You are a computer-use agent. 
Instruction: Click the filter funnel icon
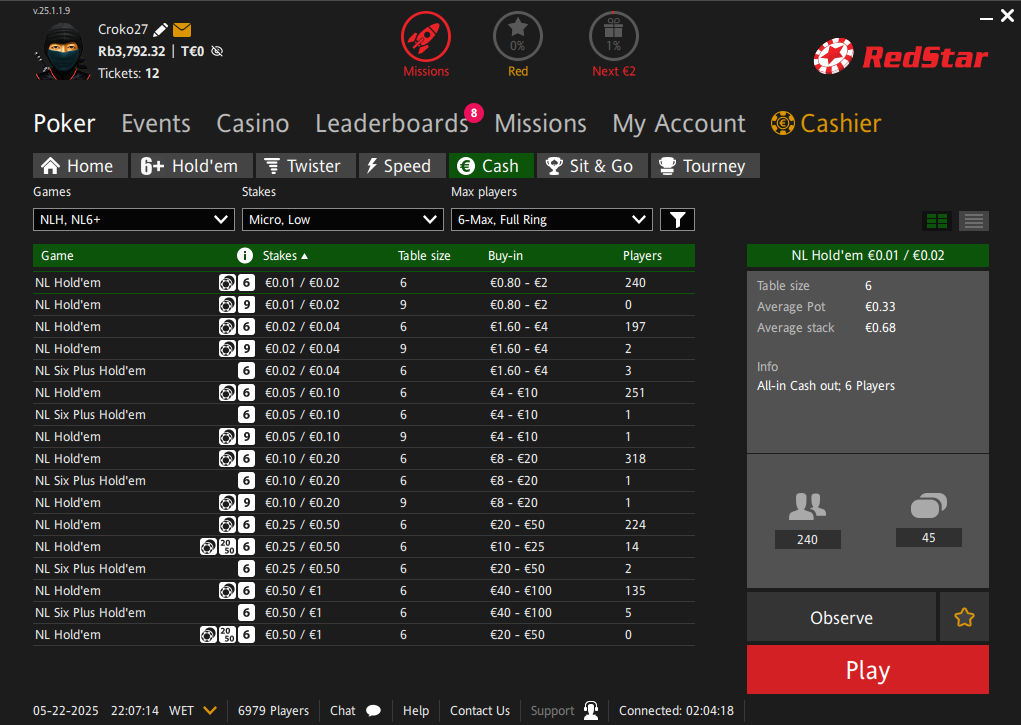pyautogui.click(x=677, y=220)
